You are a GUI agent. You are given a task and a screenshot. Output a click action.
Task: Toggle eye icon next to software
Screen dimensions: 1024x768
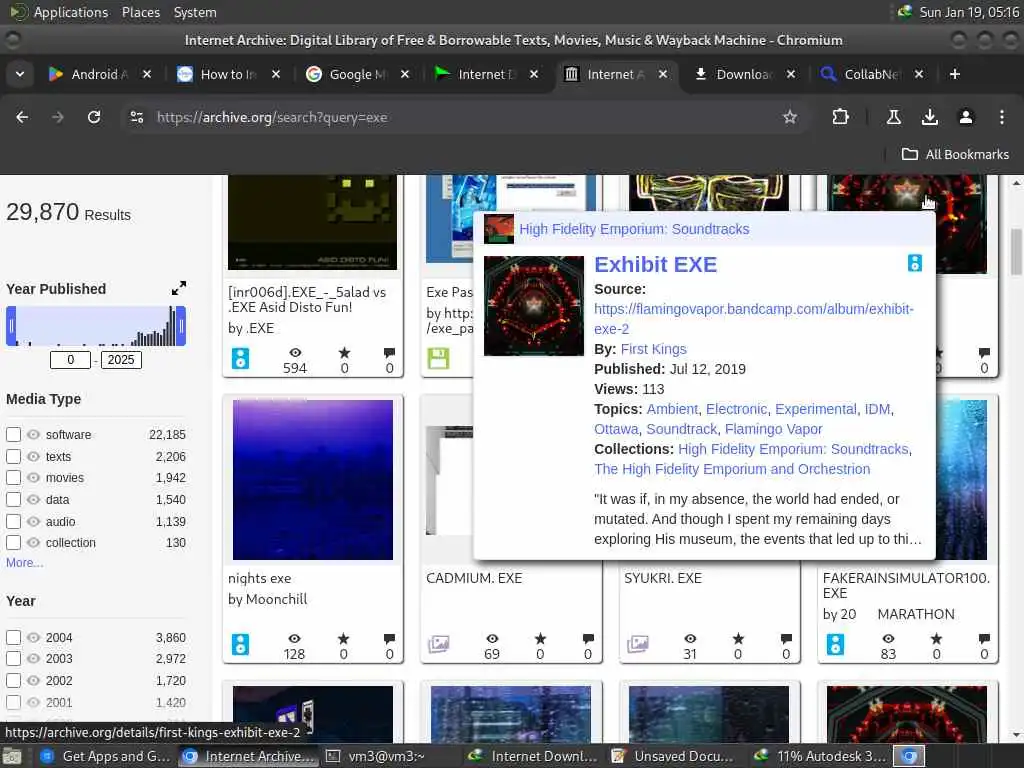[x=33, y=434]
